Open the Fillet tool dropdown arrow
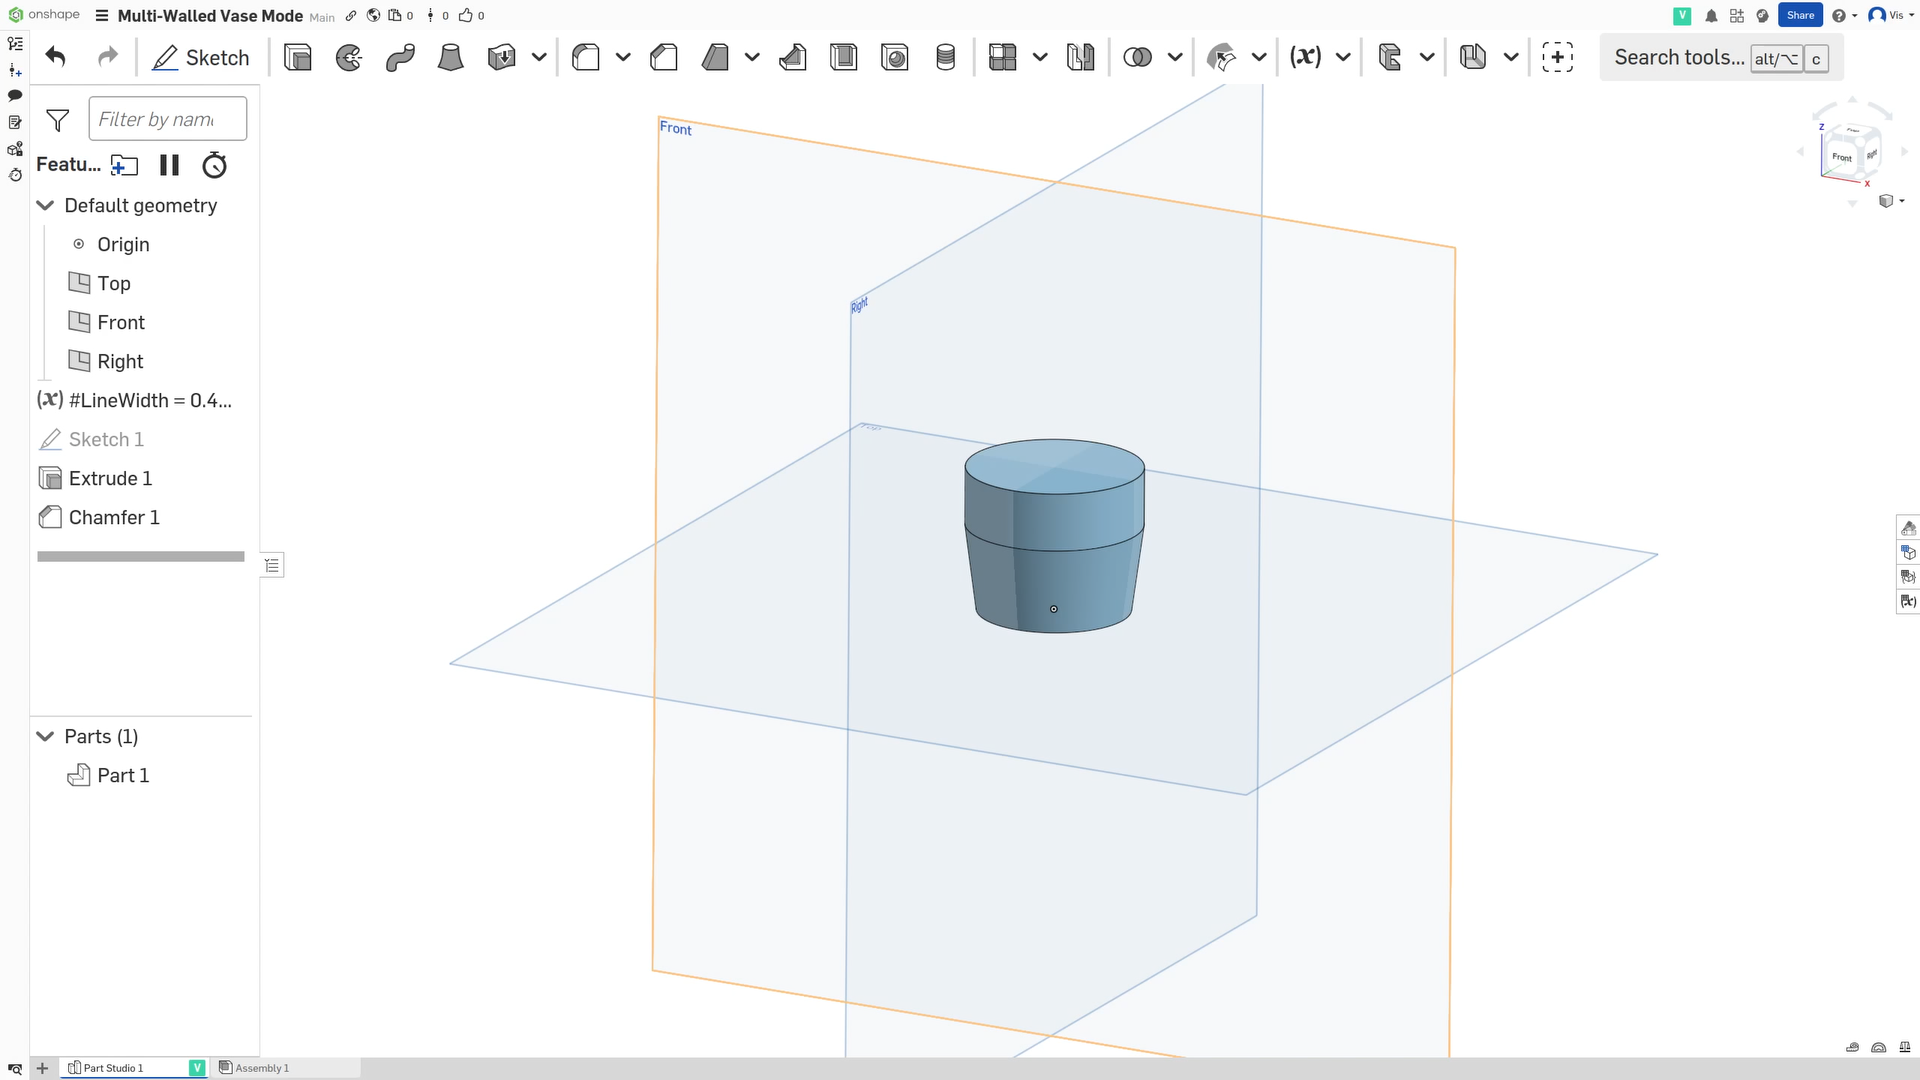1920x1080 pixels. point(623,57)
